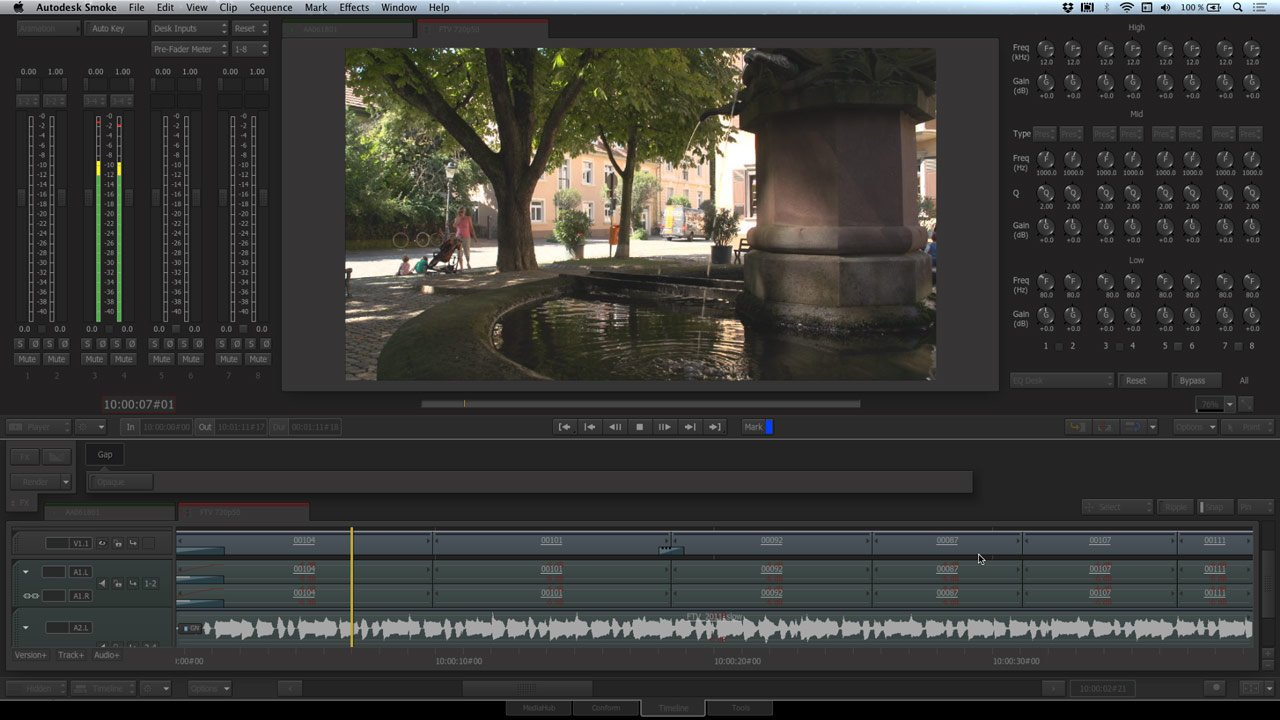Screen dimensions: 1280x720
Task: Click the stereo link icon beside A1.R
Action: pos(31,596)
